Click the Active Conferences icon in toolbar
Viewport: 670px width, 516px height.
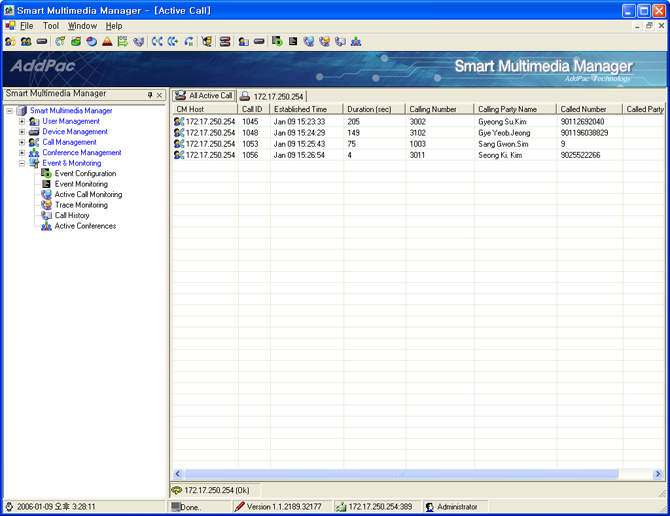click(356, 42)
